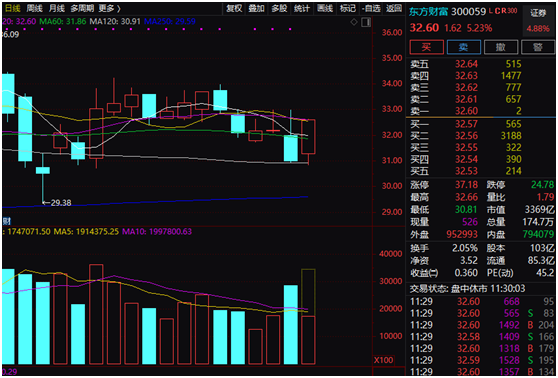The width and height of the screenshot is (558, 378).
Task: Expand the 更多 periods menu
Action: [x=110, y=8]
